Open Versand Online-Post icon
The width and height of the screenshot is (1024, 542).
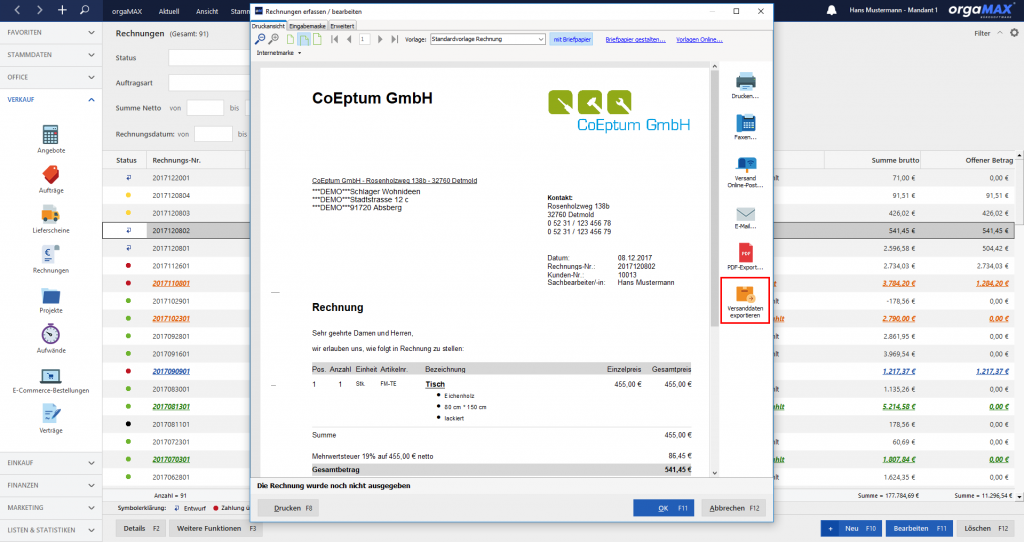click(x=745, y=165)
